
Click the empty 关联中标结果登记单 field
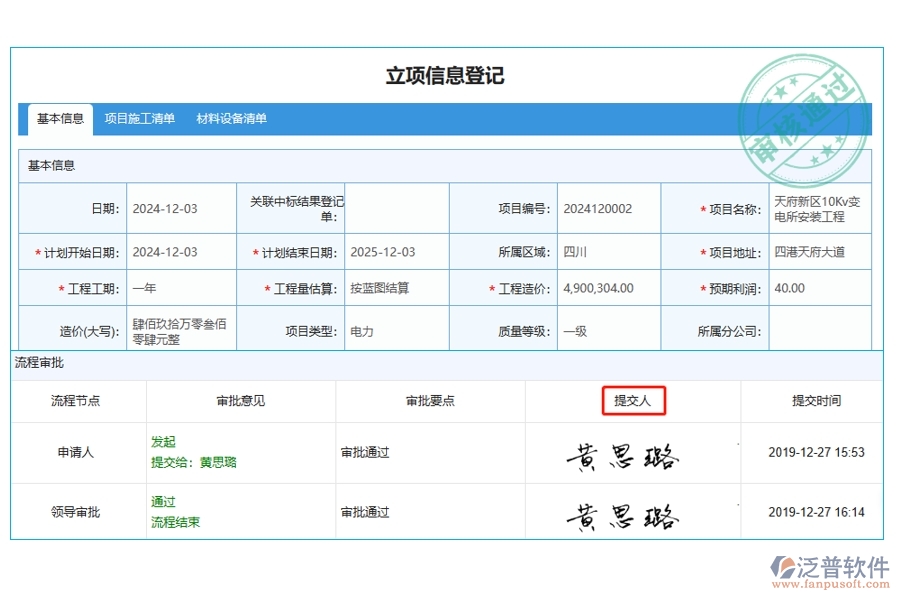point(398,208)
